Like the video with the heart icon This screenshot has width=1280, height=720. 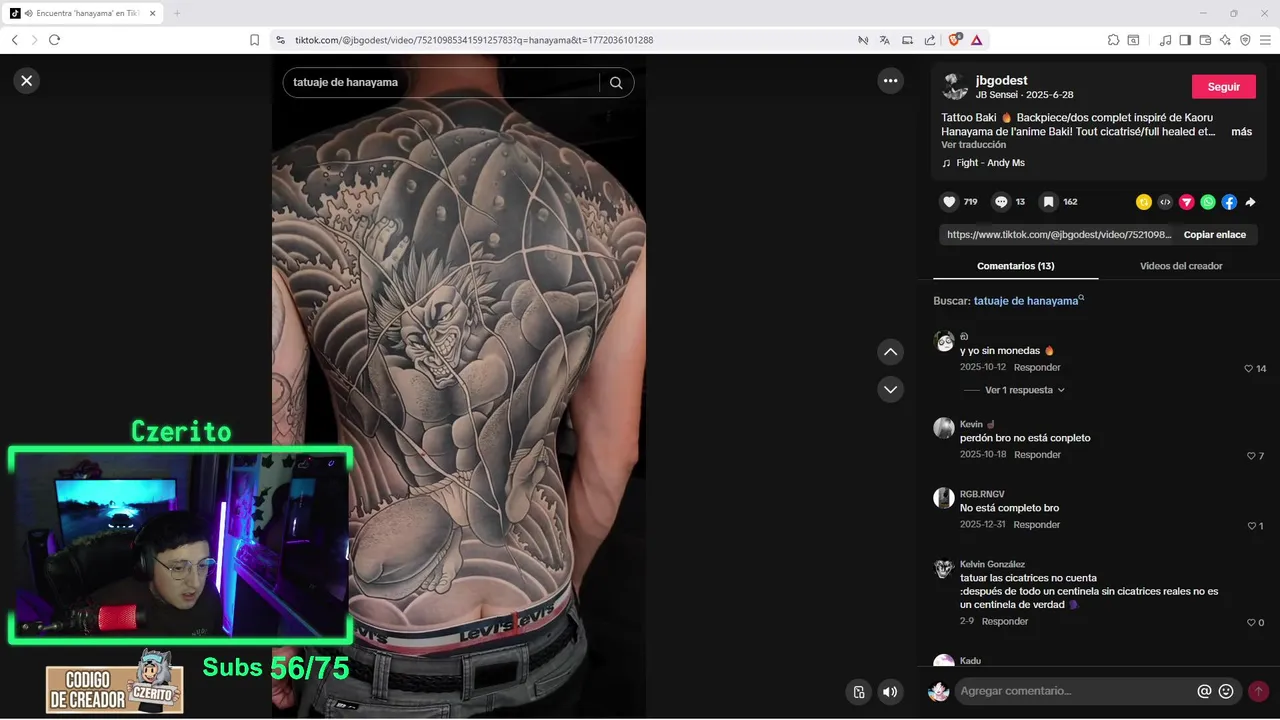[x=950, y=202]
